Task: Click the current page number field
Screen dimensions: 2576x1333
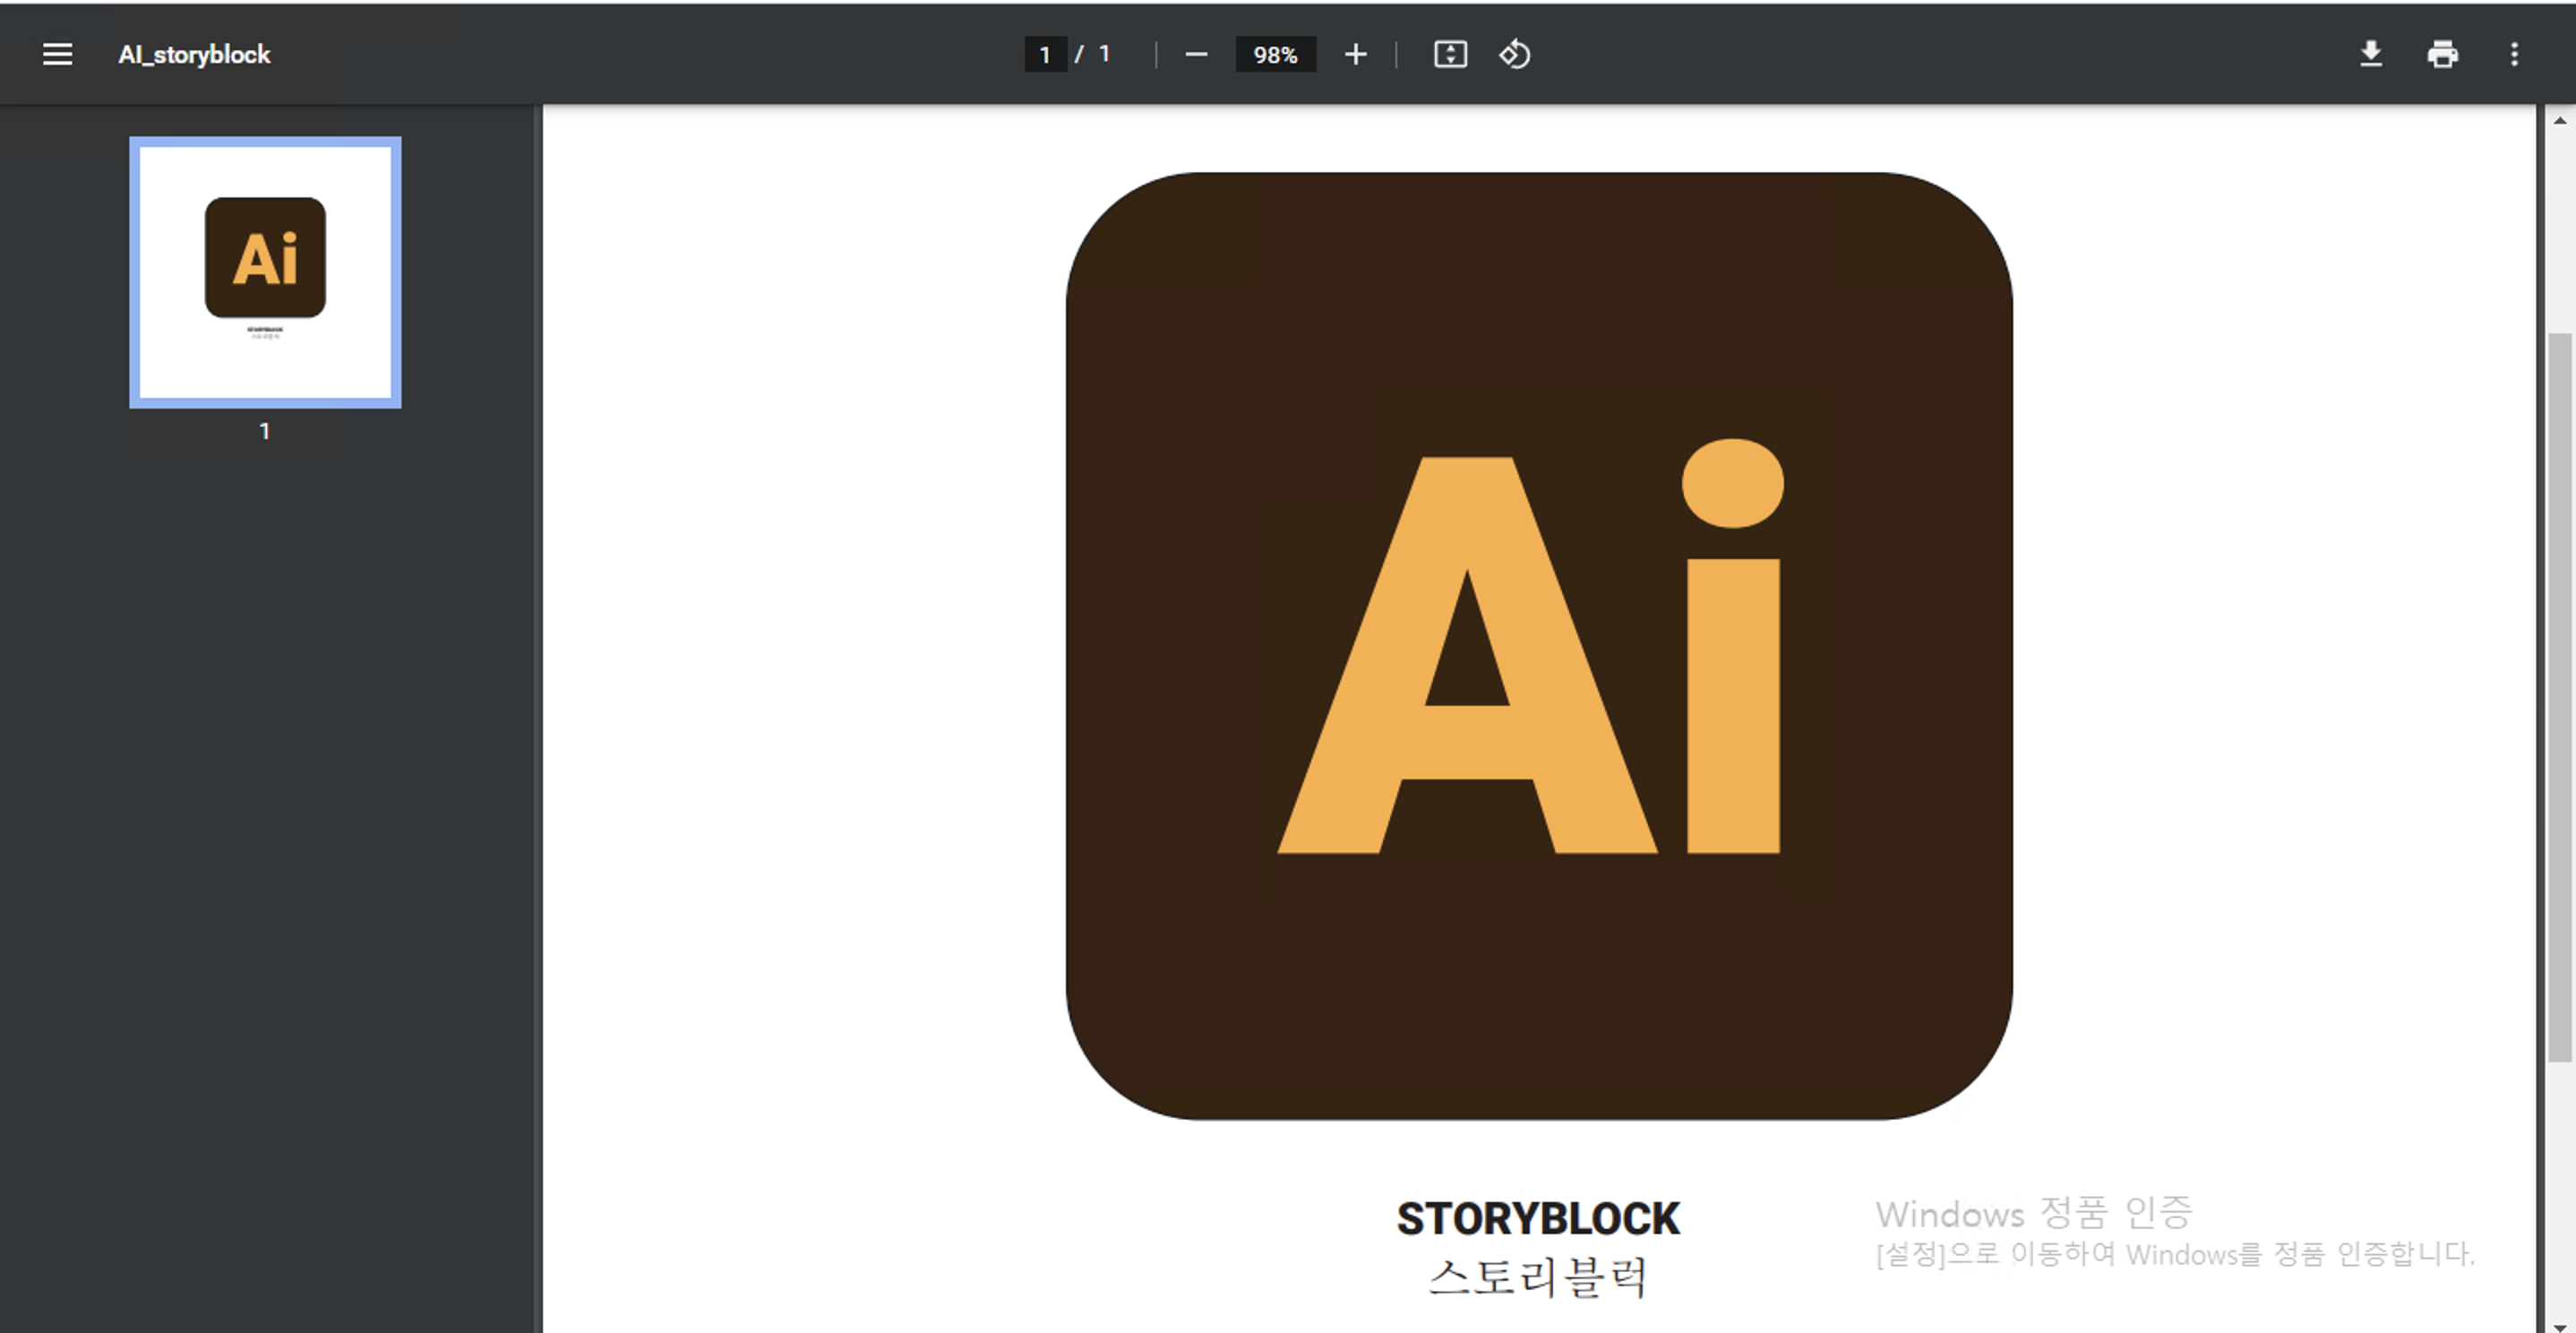Action: (1045, 54)
